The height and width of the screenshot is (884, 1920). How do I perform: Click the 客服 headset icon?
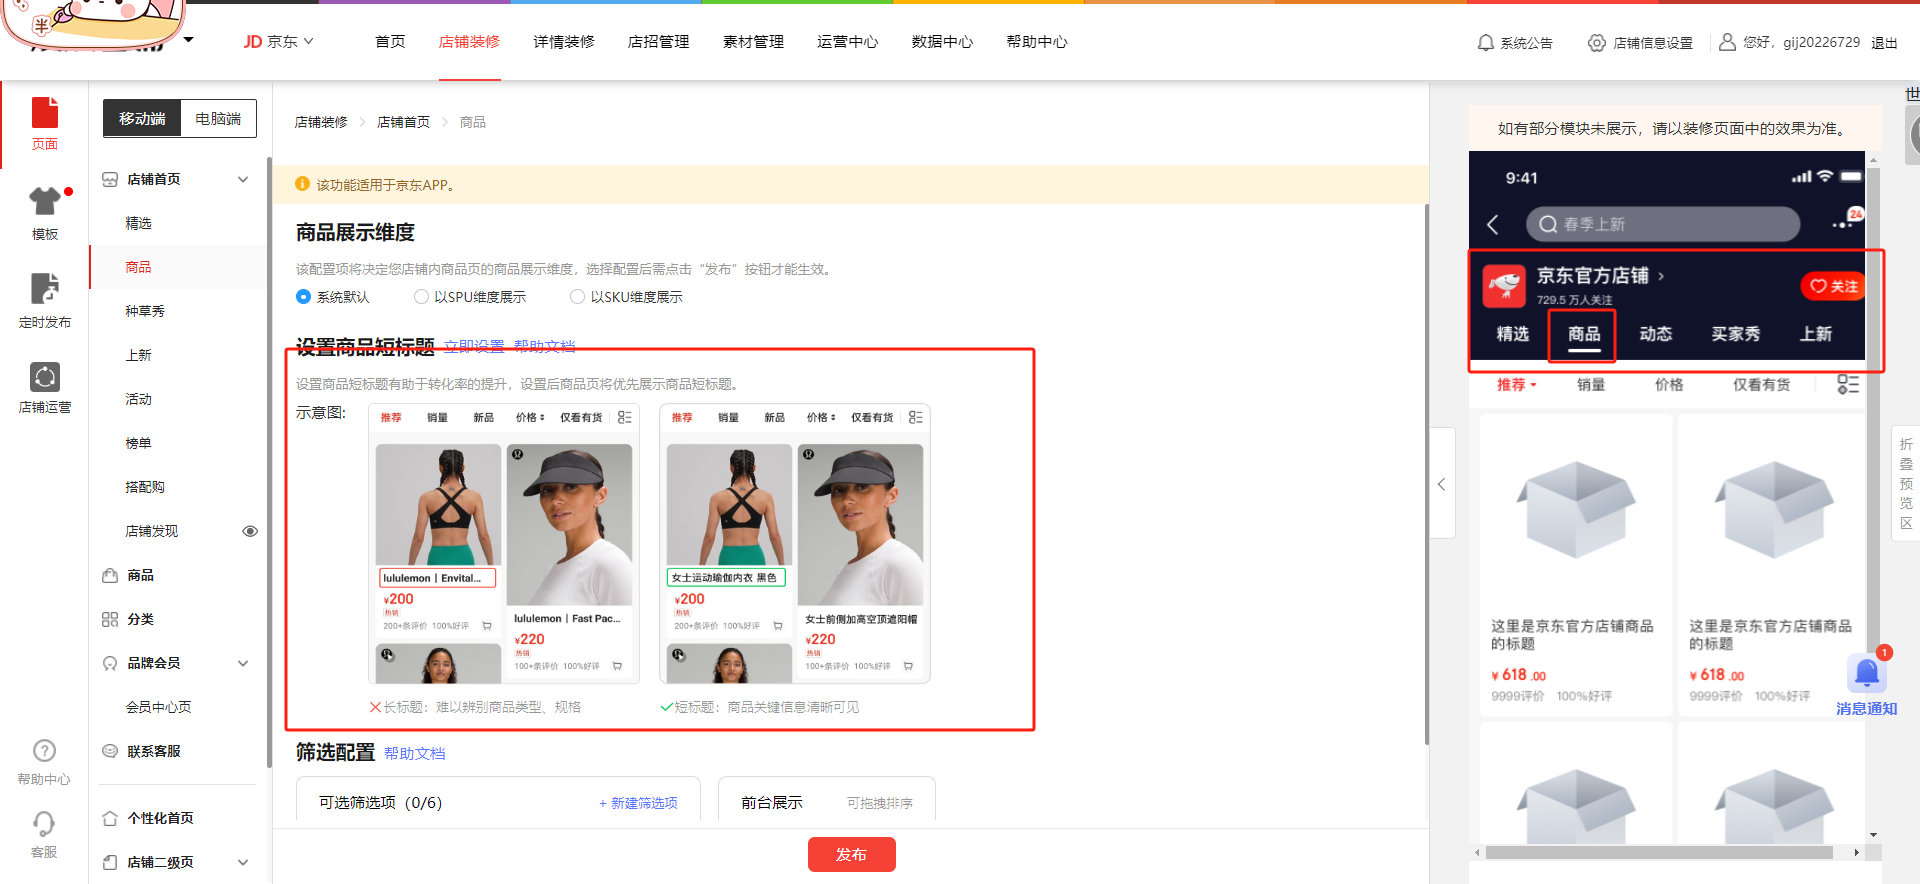point(44,824)
